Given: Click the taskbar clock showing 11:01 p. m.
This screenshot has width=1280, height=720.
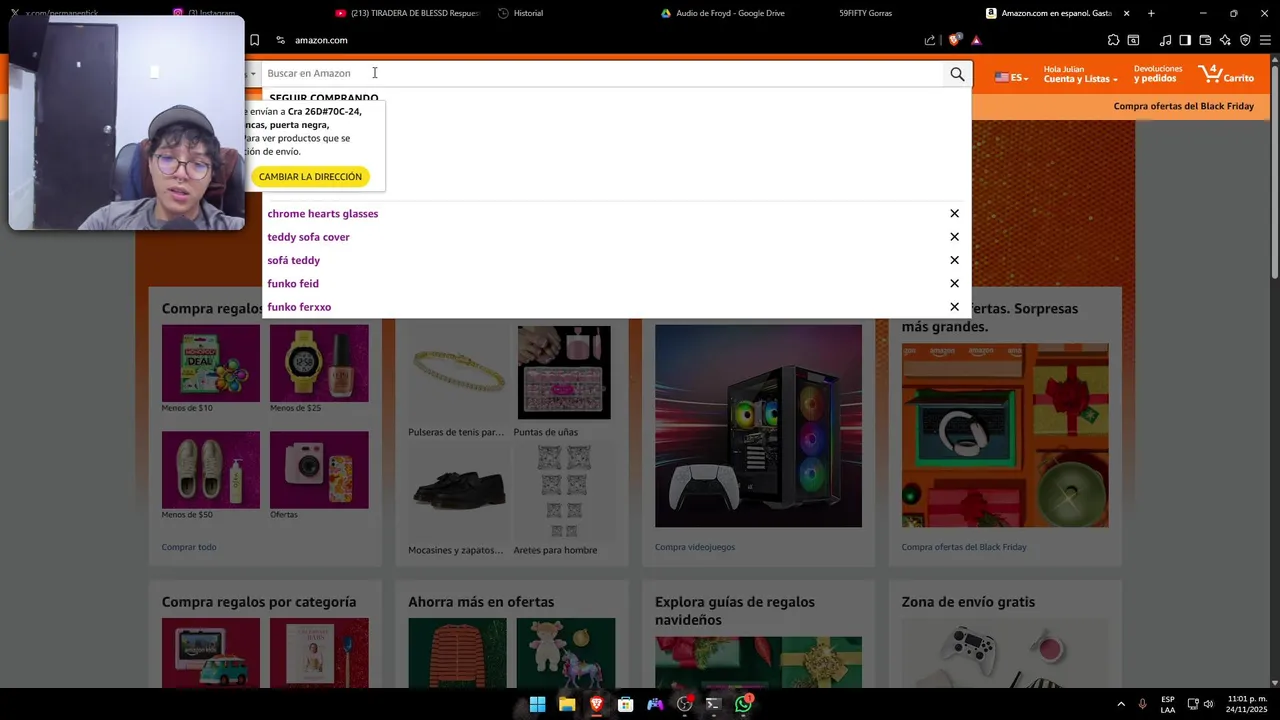Looking at the screenshot, I should click(1247, 704).
